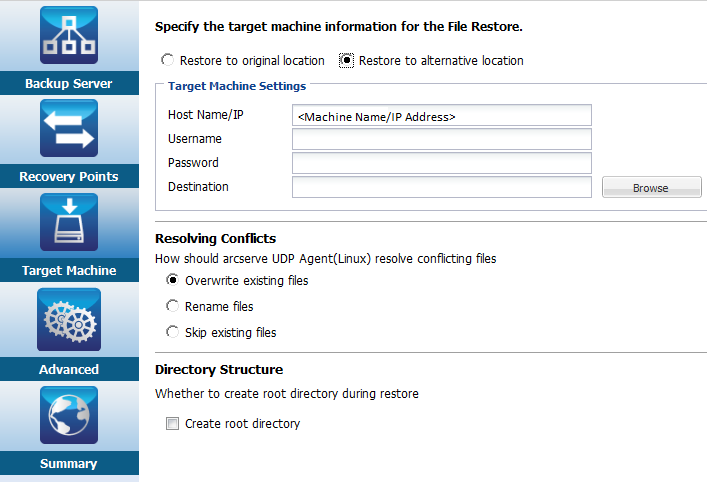This screenshot has width=707, height=482.
Task: Open the Advanced gears icon
Action: [x=69, y=318]
